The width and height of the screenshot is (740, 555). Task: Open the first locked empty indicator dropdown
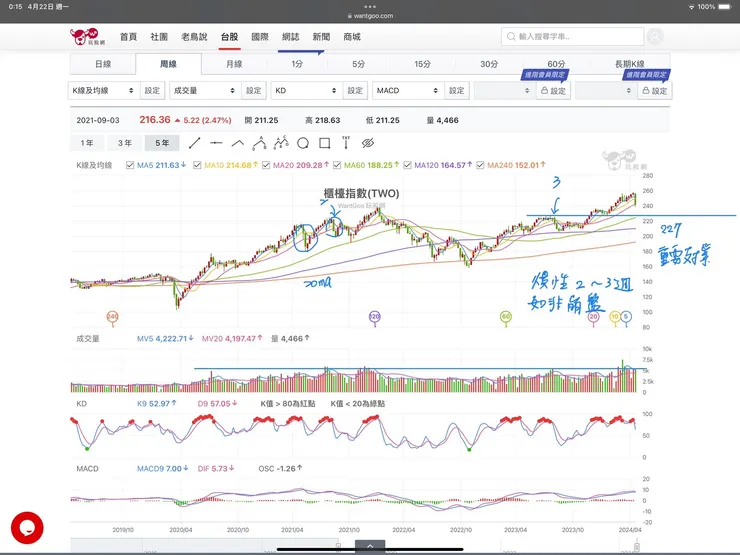click(505, 91)
